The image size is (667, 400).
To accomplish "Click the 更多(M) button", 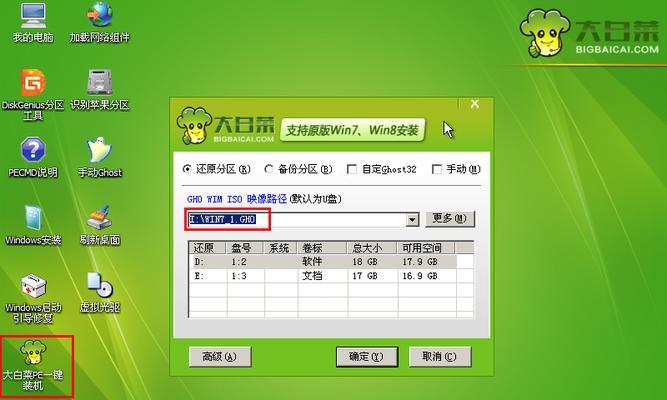I will click(x=450, y=219).
